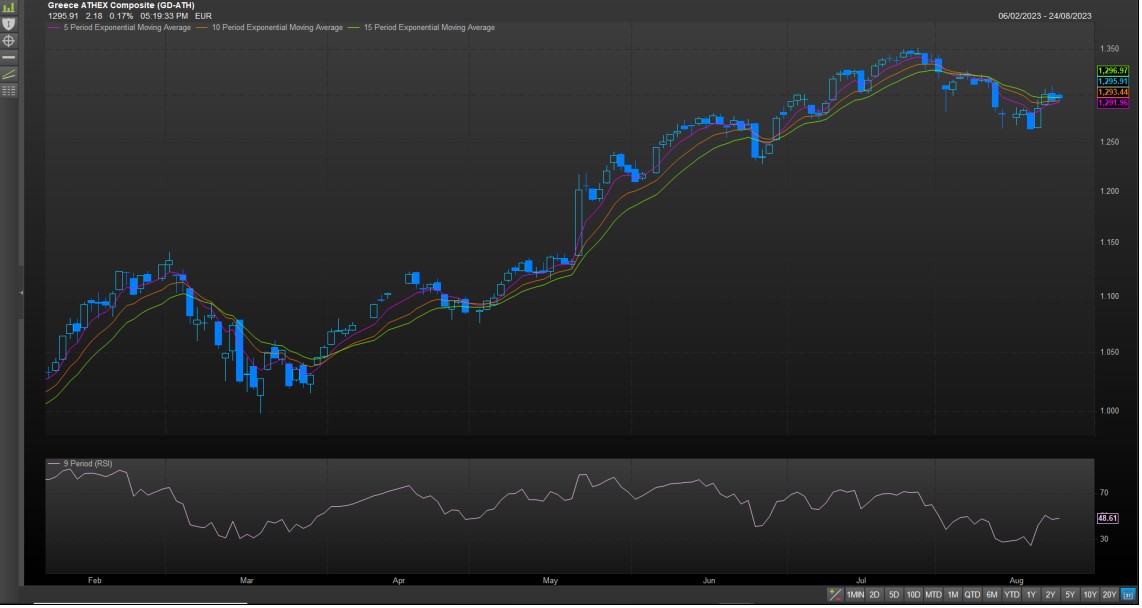Screen dimensions: 1142x608
Task: Open the data grid table icon
Action: coord(9,91)
